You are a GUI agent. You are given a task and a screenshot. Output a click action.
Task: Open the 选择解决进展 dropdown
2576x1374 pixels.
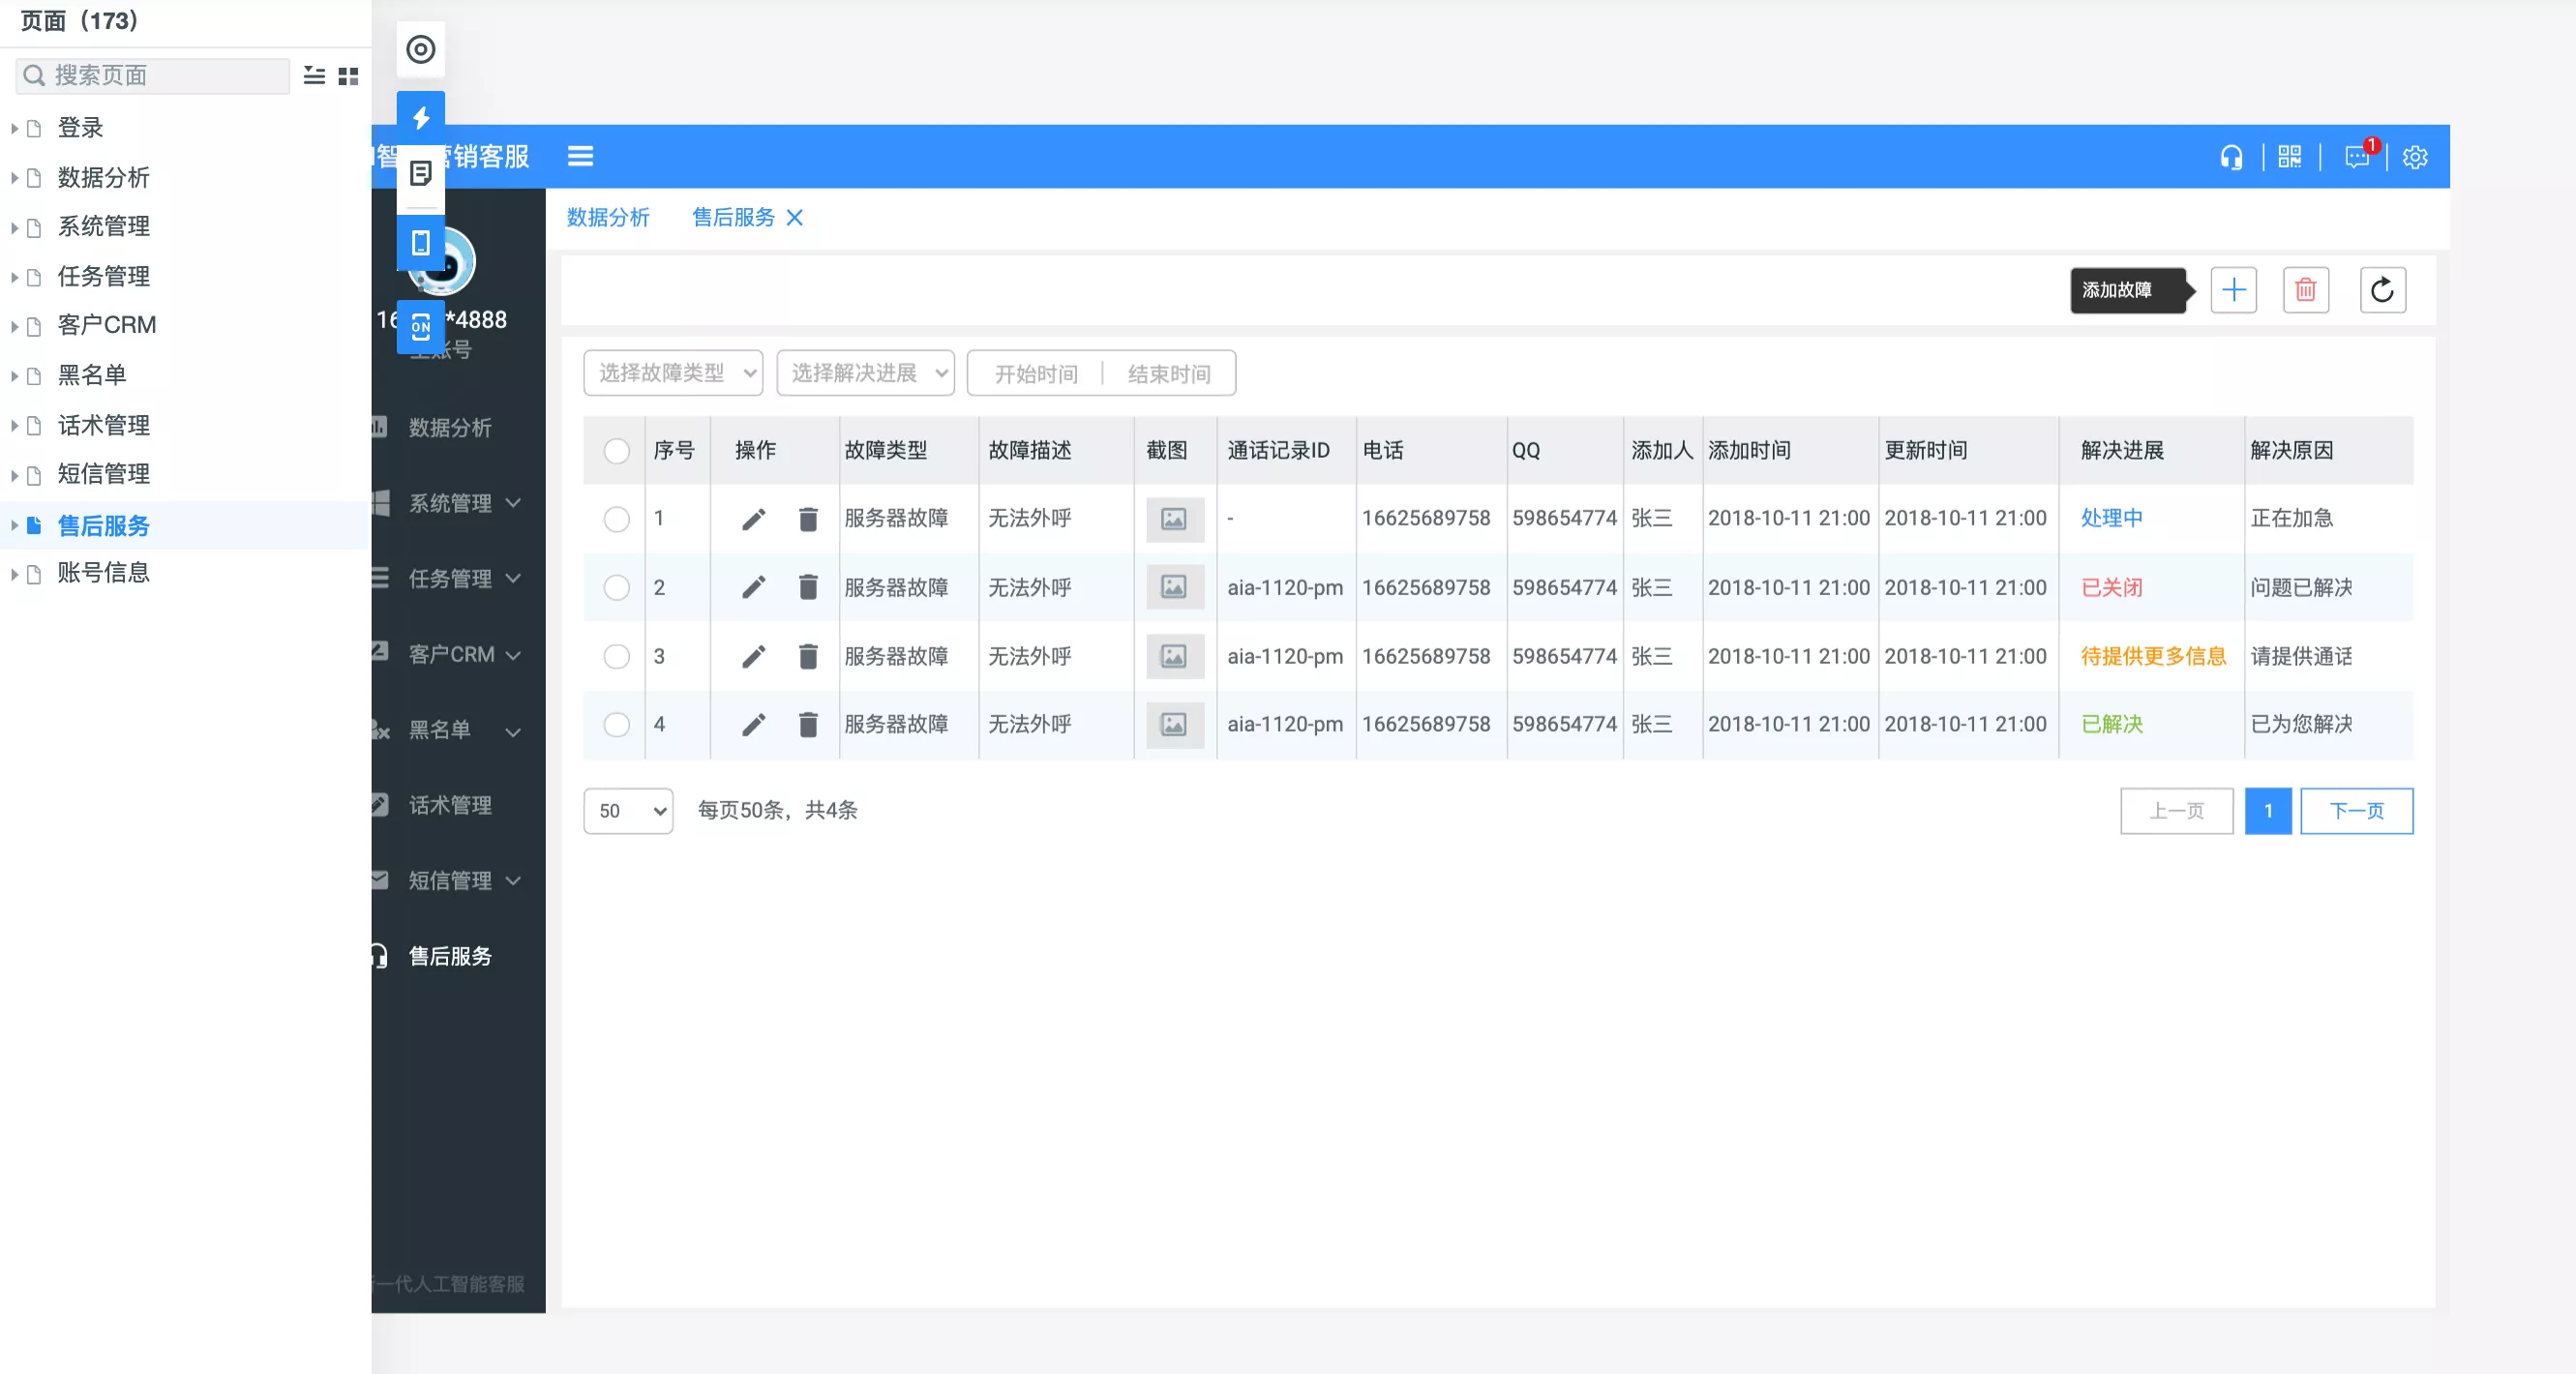[865, 373]
